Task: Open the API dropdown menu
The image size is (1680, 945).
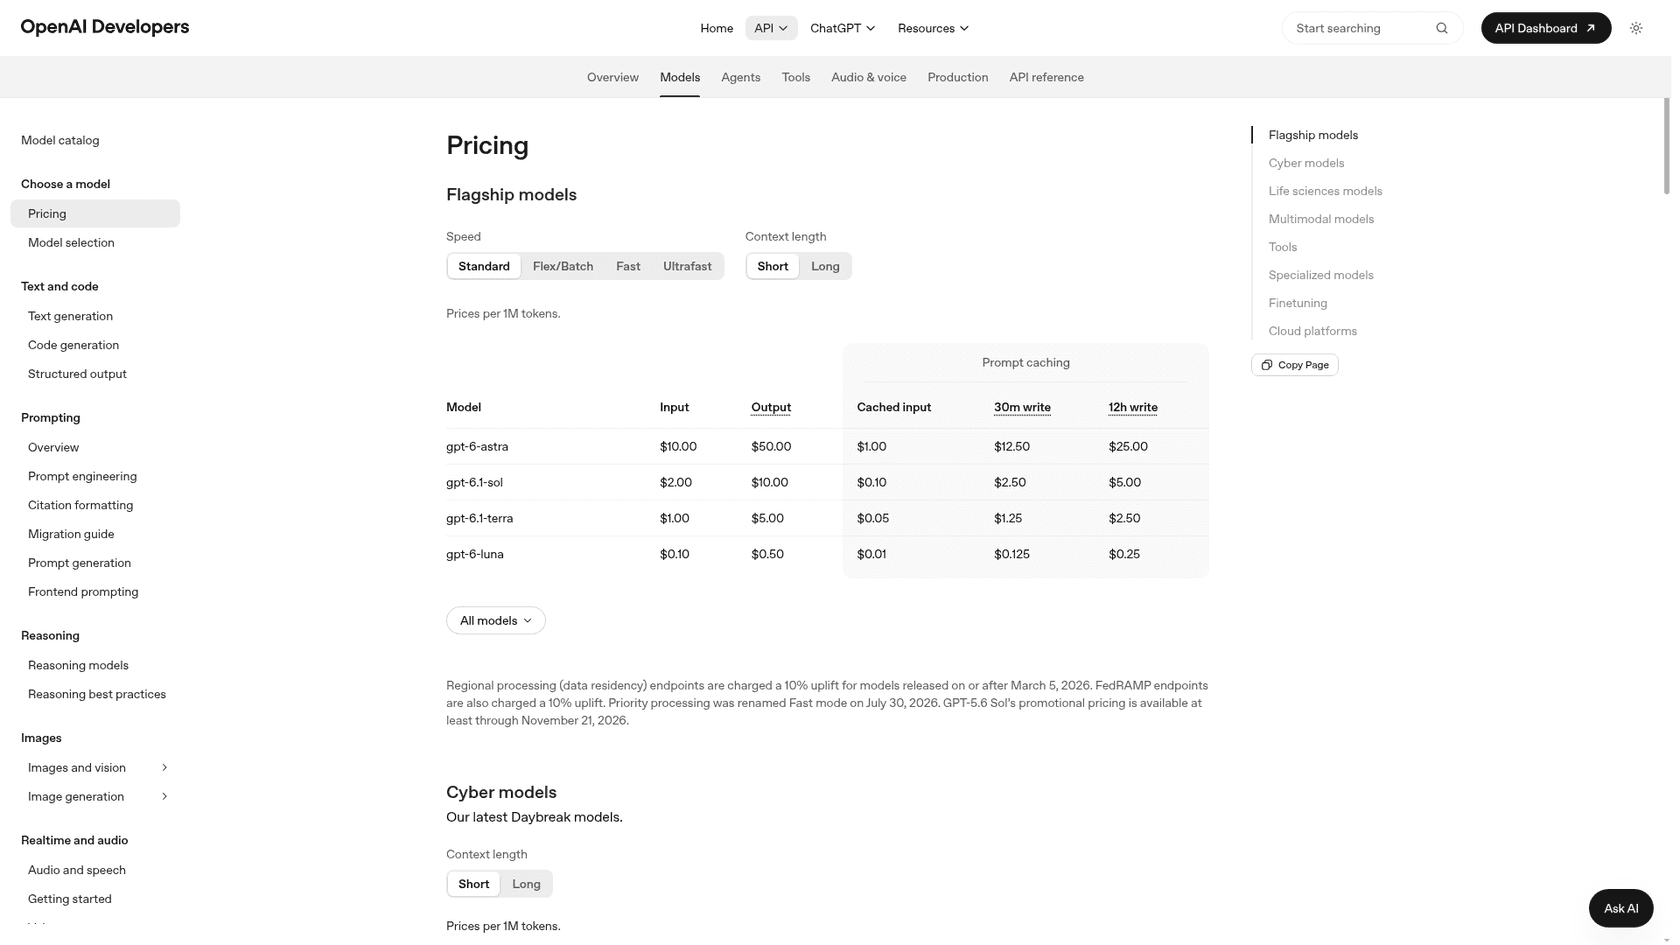Action: (771, 28)
